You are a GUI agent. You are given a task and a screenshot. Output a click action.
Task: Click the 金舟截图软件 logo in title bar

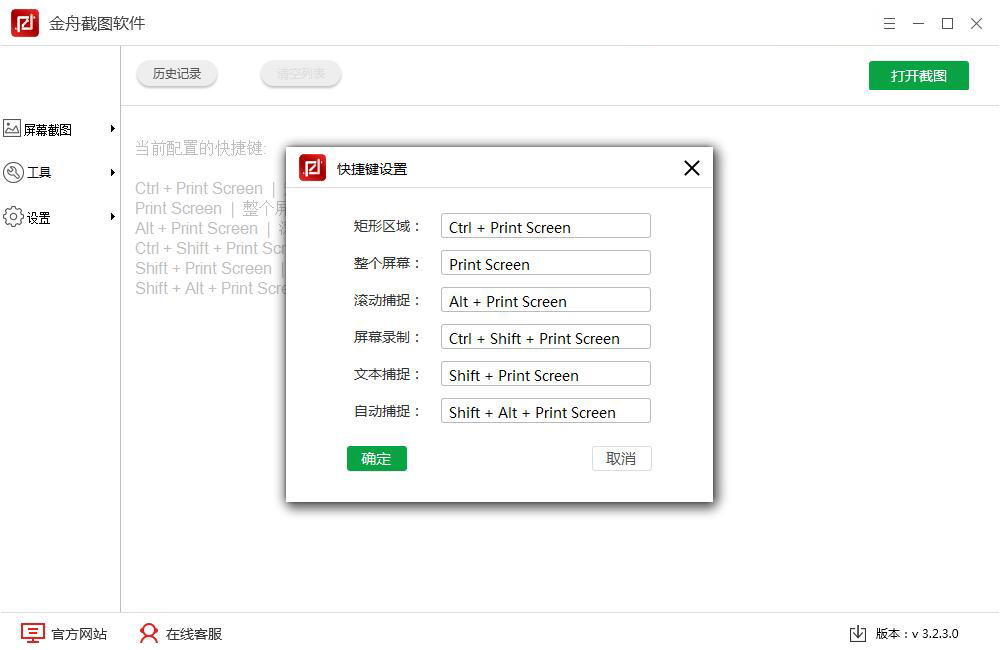click(24, 23)
